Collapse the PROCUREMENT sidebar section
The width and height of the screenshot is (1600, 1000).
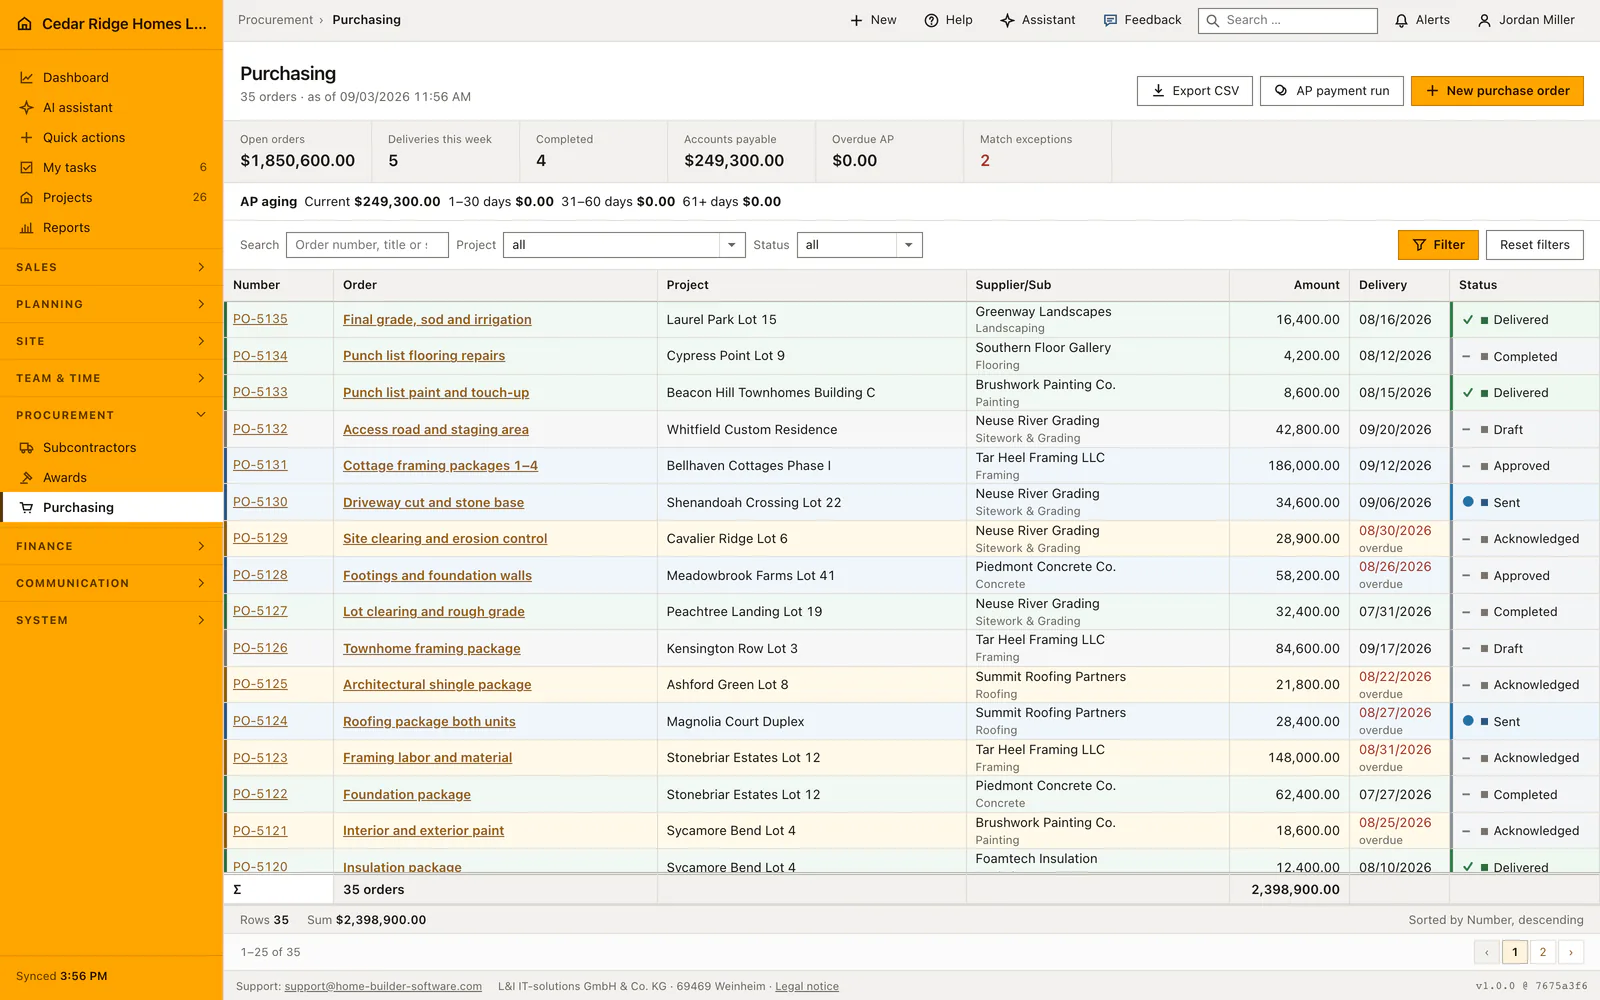click(111, 415)
